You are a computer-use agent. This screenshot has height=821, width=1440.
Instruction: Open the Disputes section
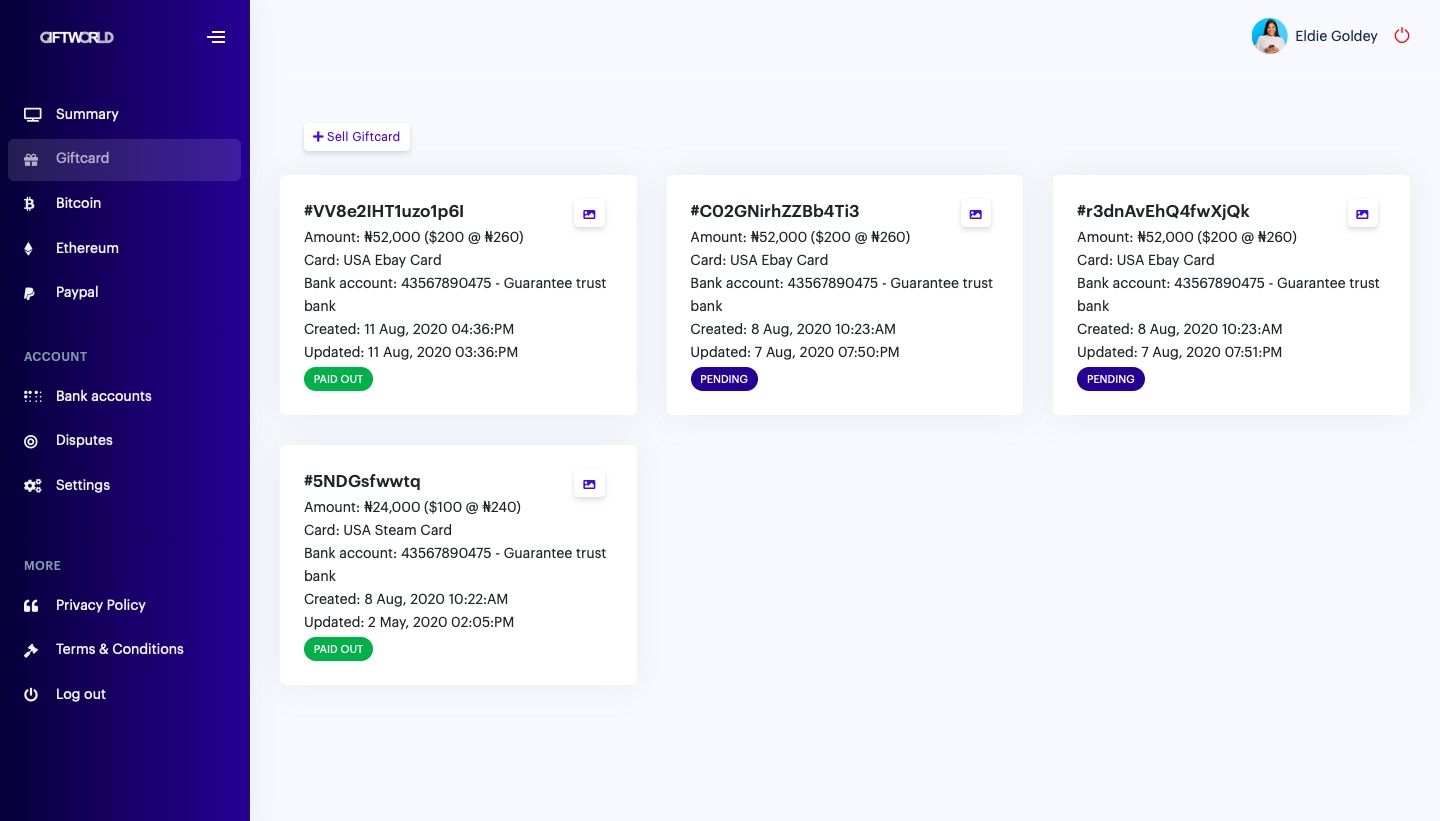84,440
